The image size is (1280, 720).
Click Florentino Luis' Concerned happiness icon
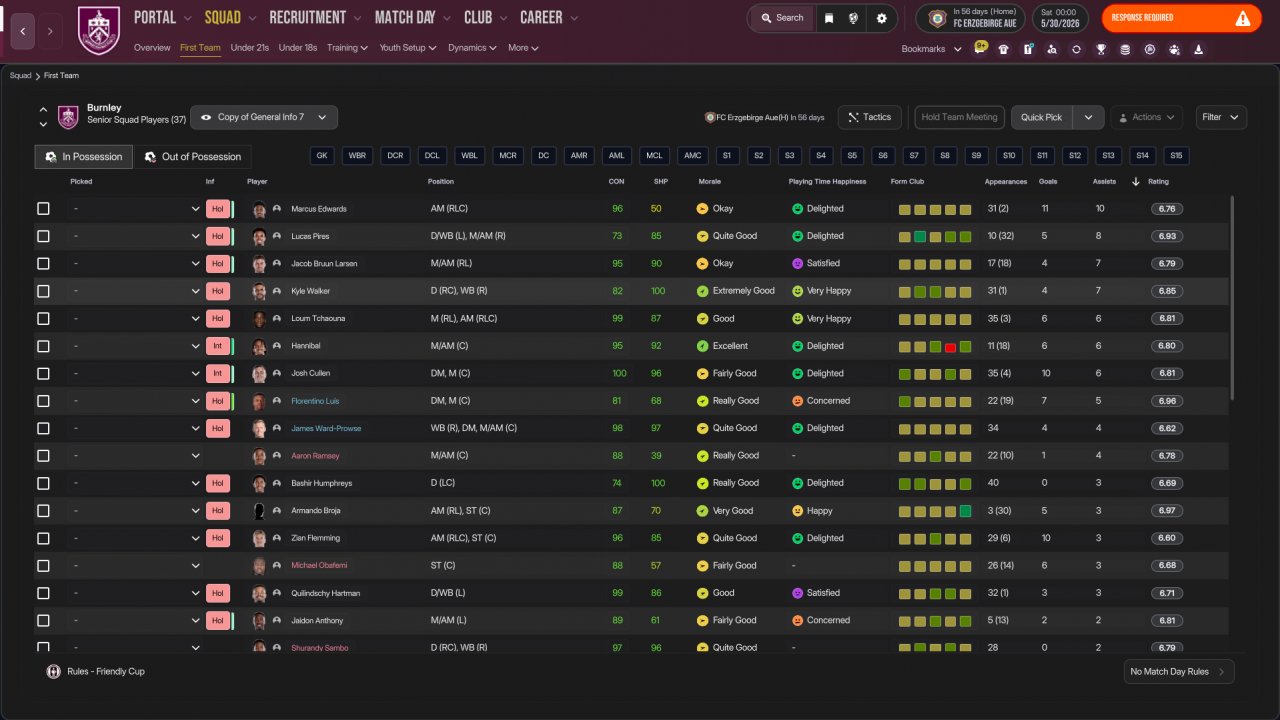tap(798, 401)
